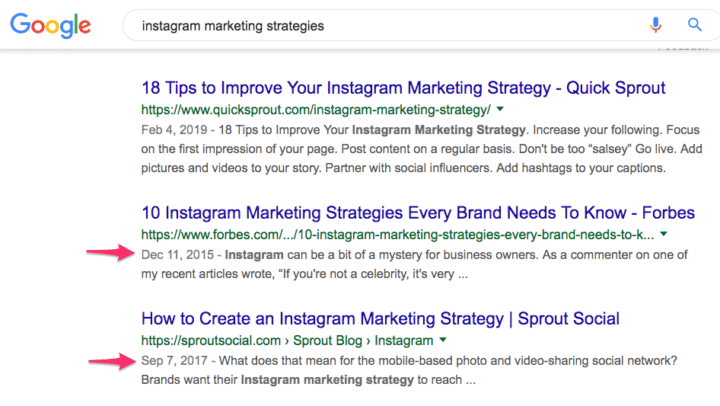
Task: Click the Sep 7, 2017 snippet date
Action: [174, 361]
